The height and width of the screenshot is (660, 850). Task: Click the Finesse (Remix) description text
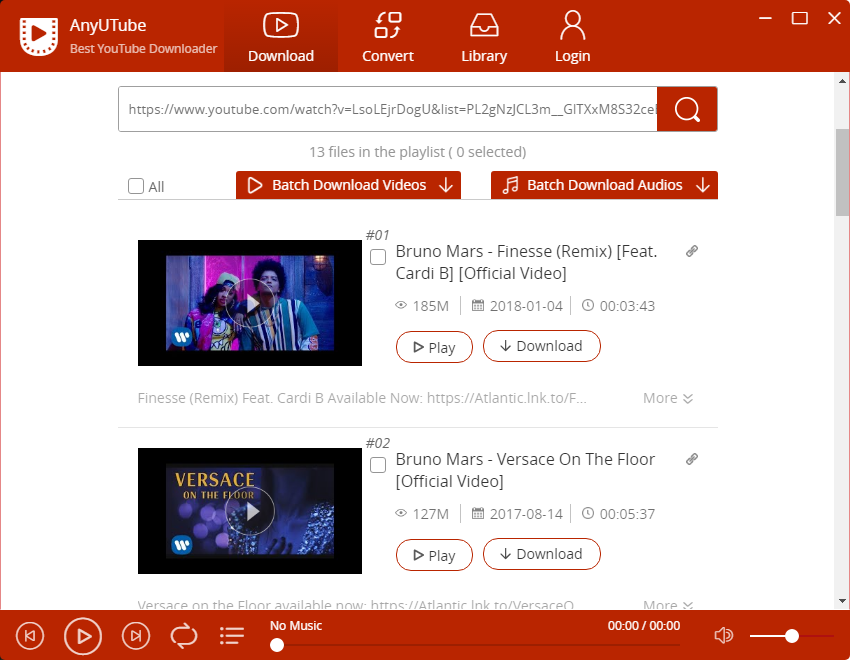362,398
